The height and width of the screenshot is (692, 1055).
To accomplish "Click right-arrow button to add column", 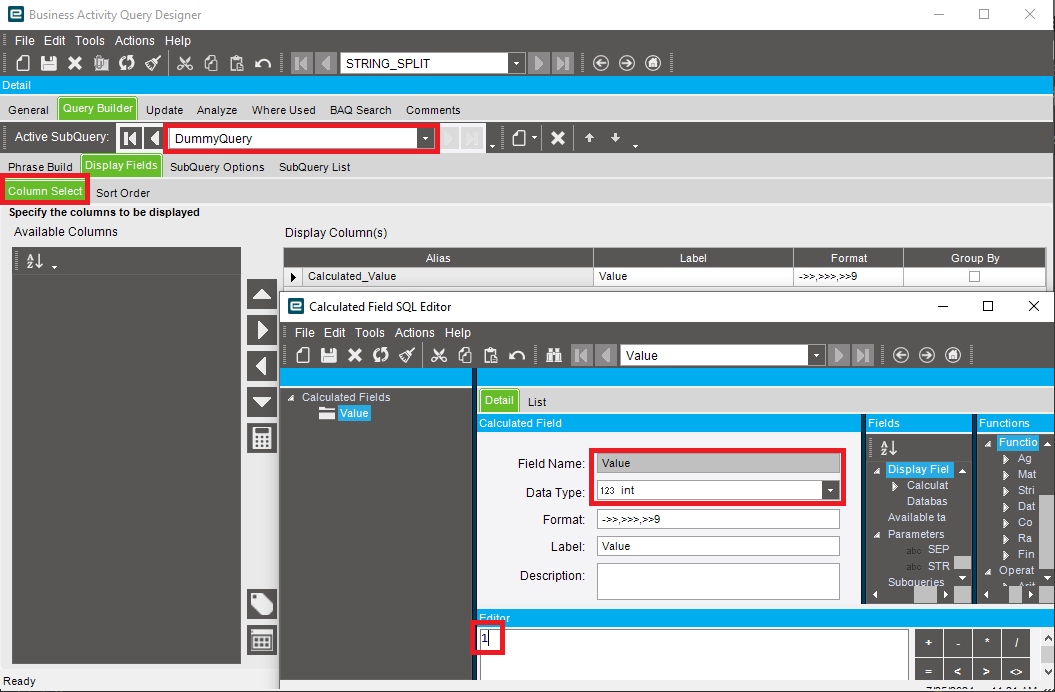I will click(x=262, y=330).
